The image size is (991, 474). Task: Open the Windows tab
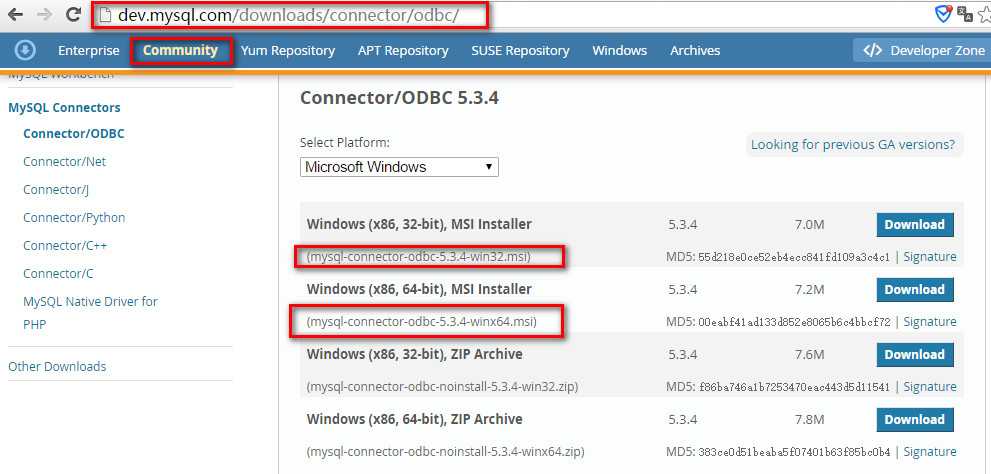point(619,51)
